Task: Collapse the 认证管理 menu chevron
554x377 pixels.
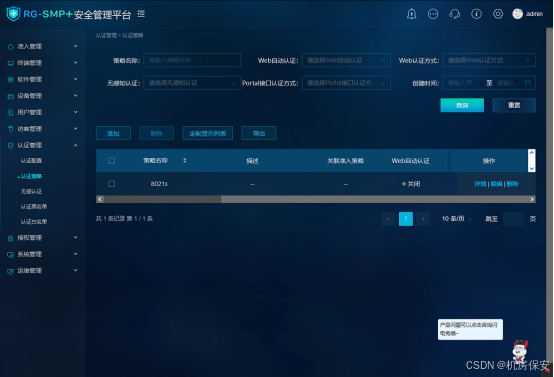Action: 76,145
